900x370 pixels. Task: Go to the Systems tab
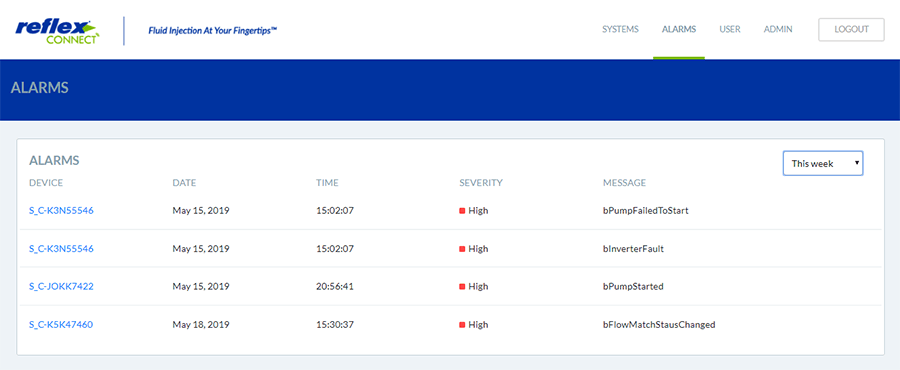[x=620, y=29]
